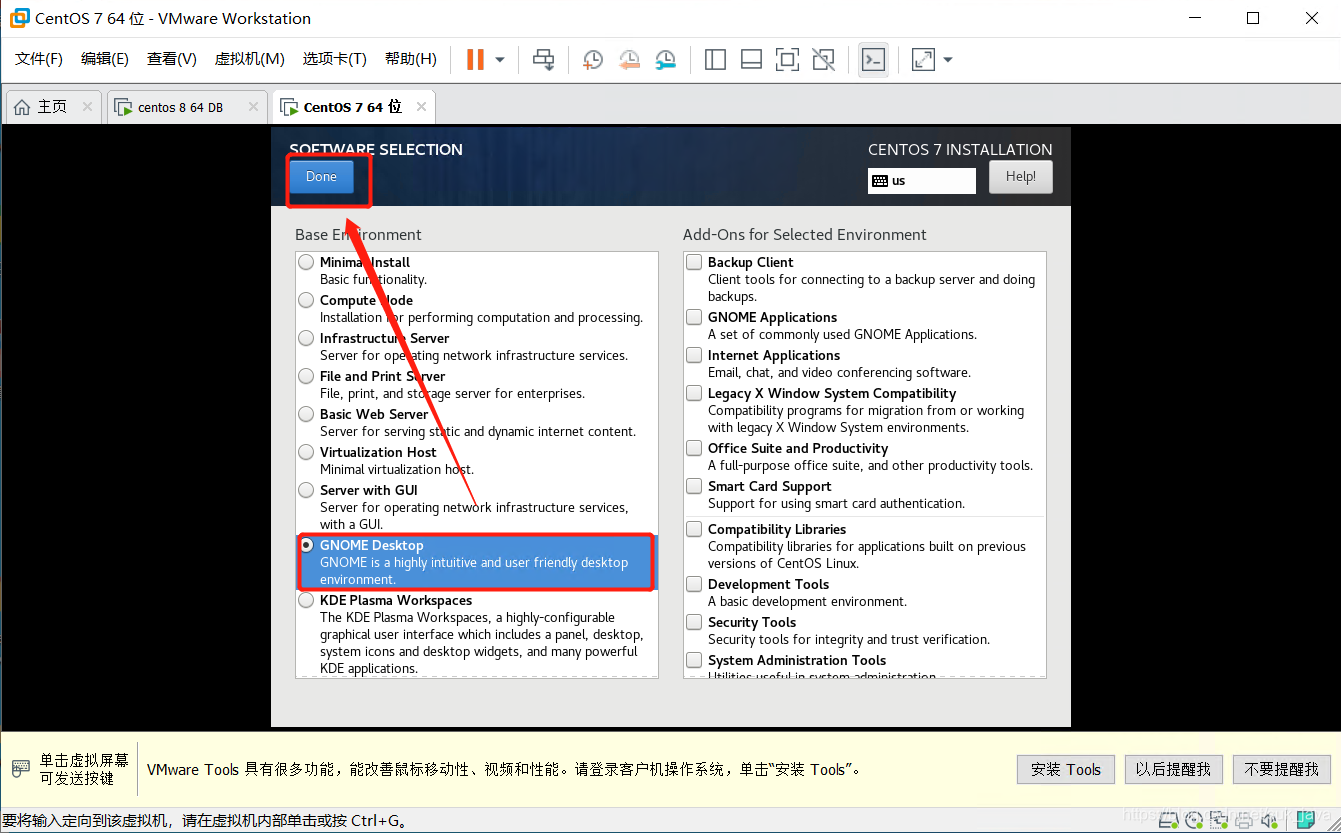Click the hard disk status bar icon
Image resolution: width=1341 pixels, height=833 pixels.
[x=1168, y=821]
